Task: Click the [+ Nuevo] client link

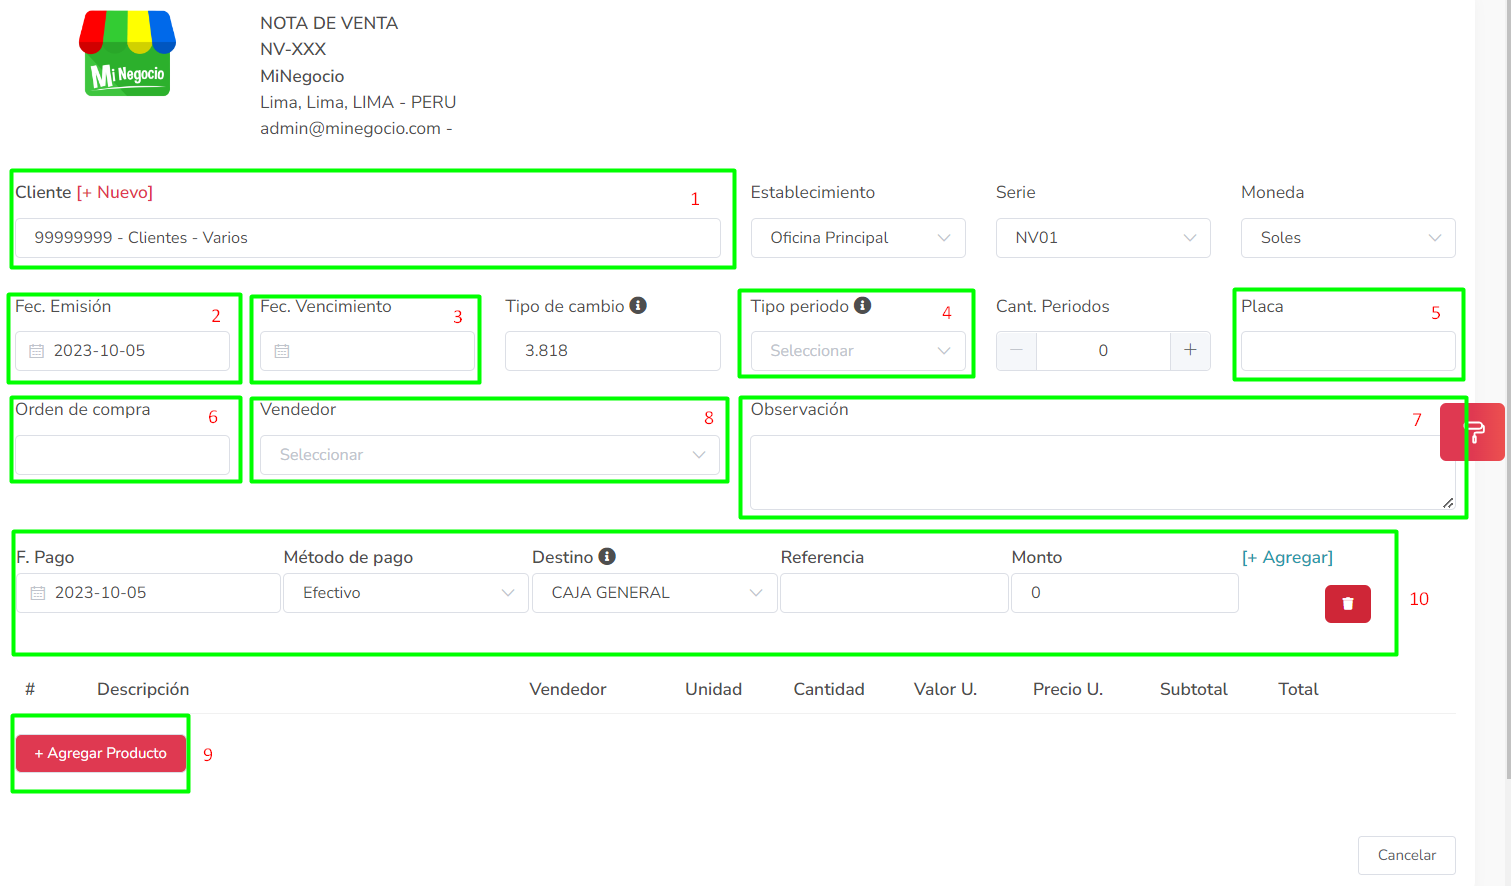Action: [x=115, y=192]
